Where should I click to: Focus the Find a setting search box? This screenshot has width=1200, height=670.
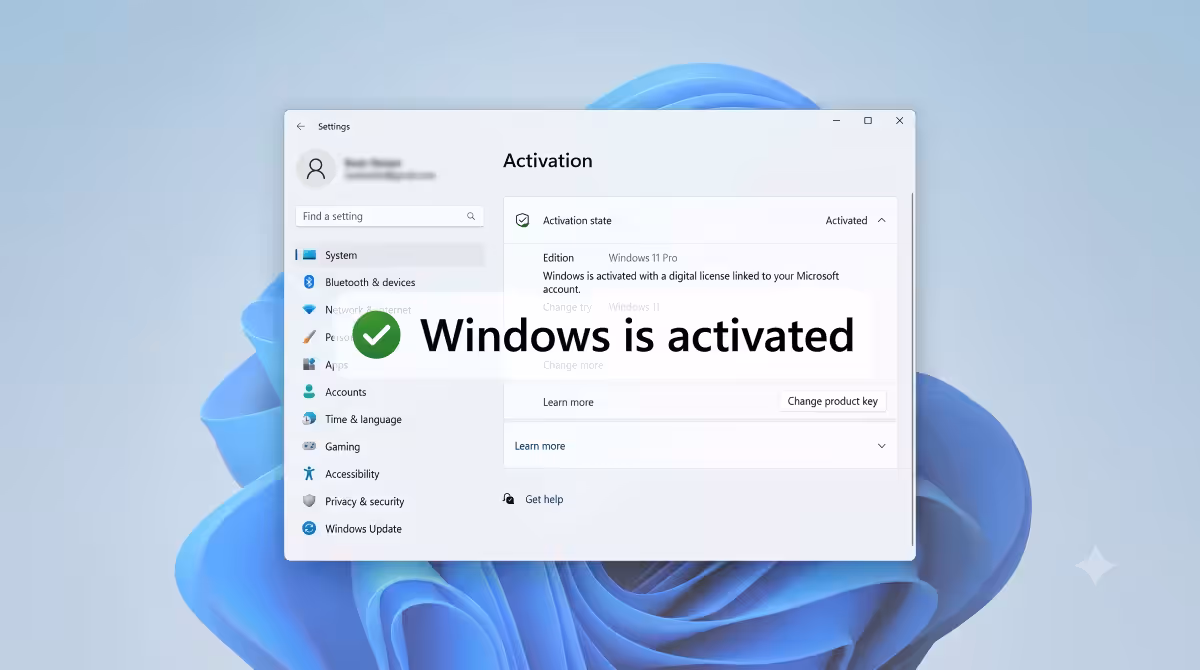coord(389,216)
